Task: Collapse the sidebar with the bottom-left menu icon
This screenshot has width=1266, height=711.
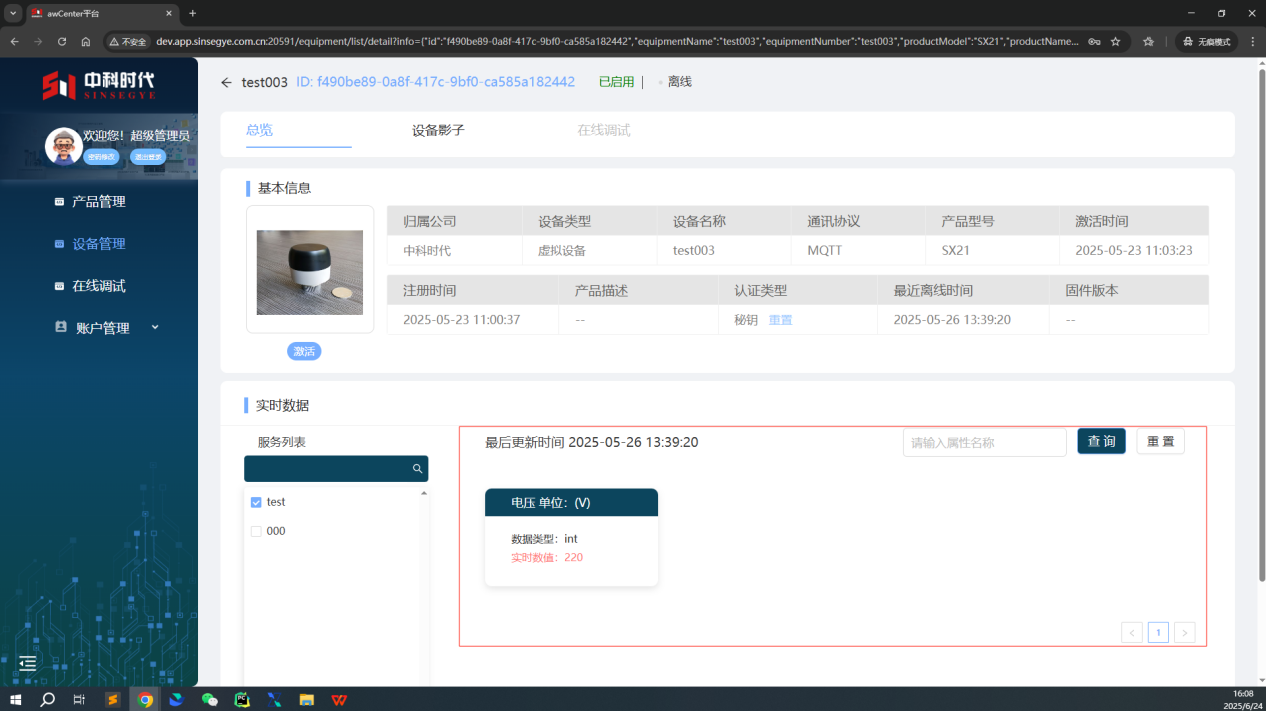Action: [28, 663]
